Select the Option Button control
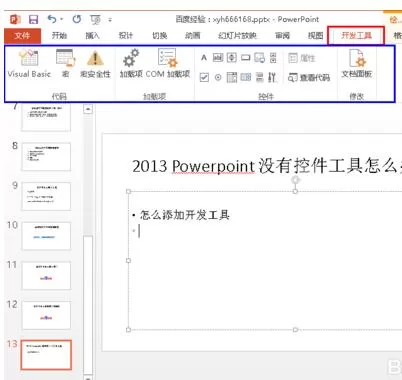The image size is (402, 380). point(218,78)
